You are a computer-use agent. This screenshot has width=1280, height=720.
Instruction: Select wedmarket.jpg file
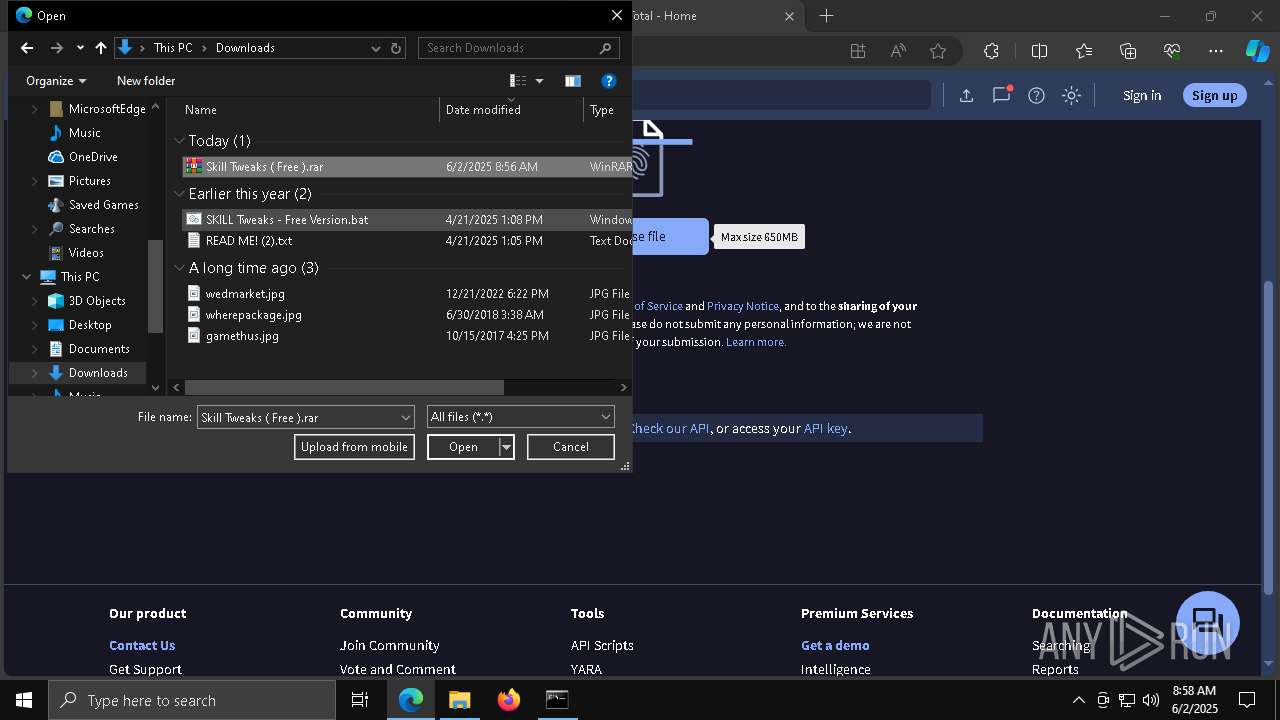407,294
